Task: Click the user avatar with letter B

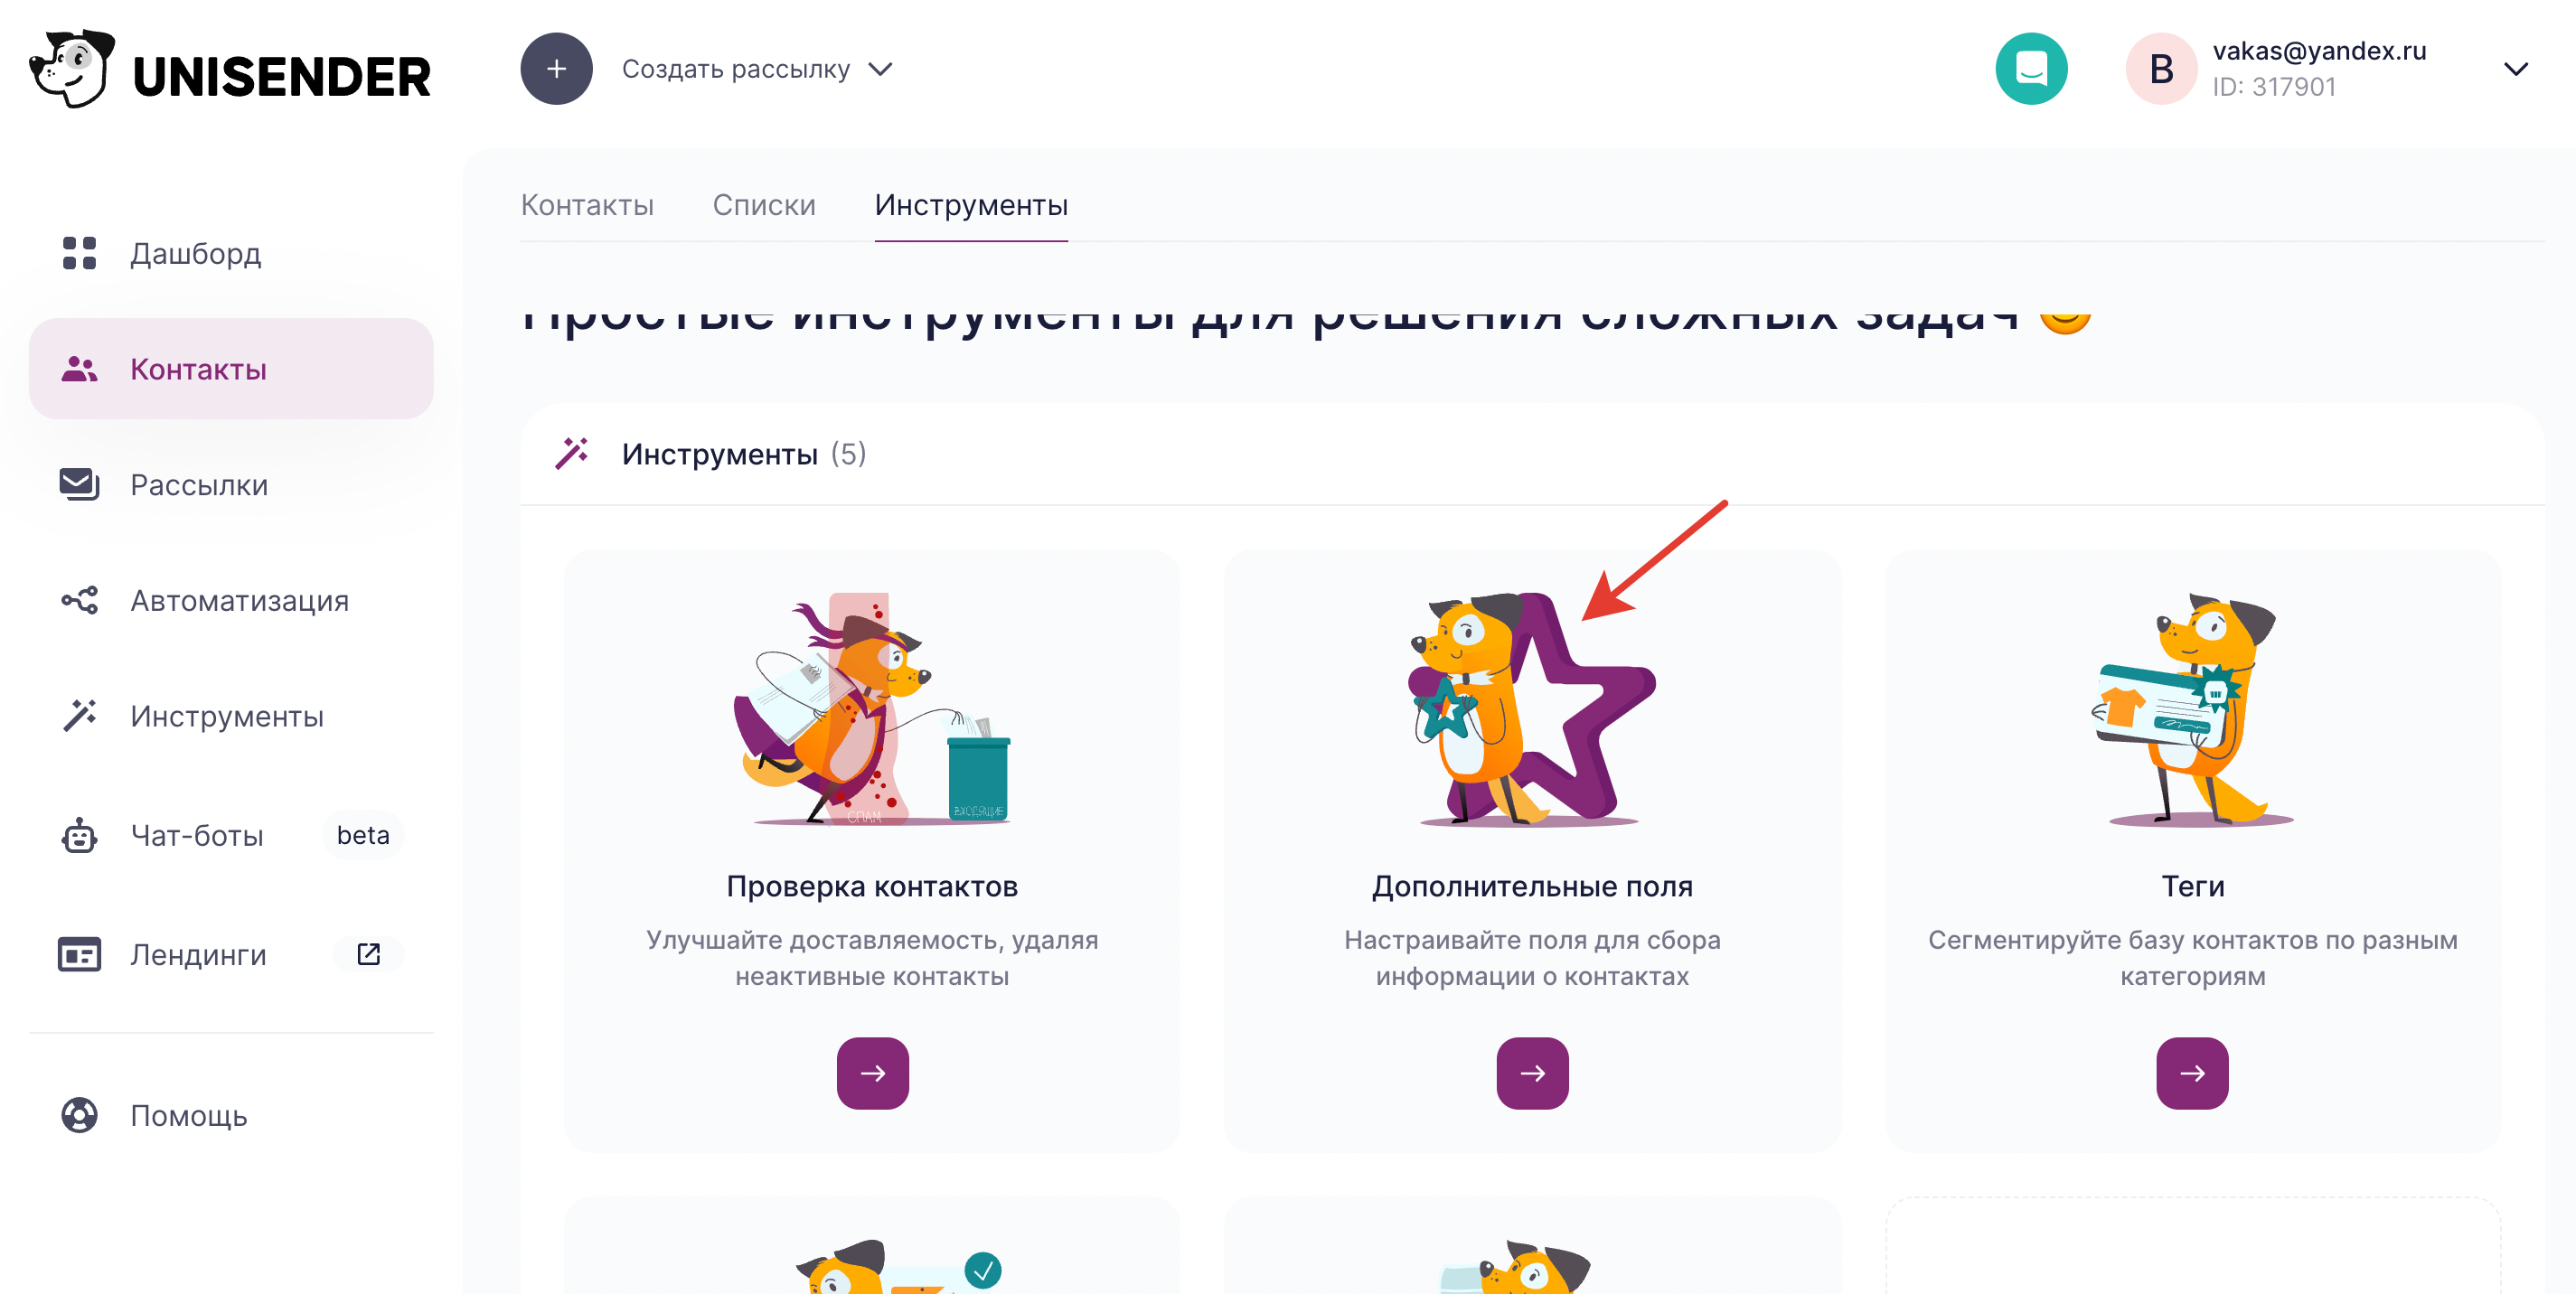Action: (x=2160, y=68)
